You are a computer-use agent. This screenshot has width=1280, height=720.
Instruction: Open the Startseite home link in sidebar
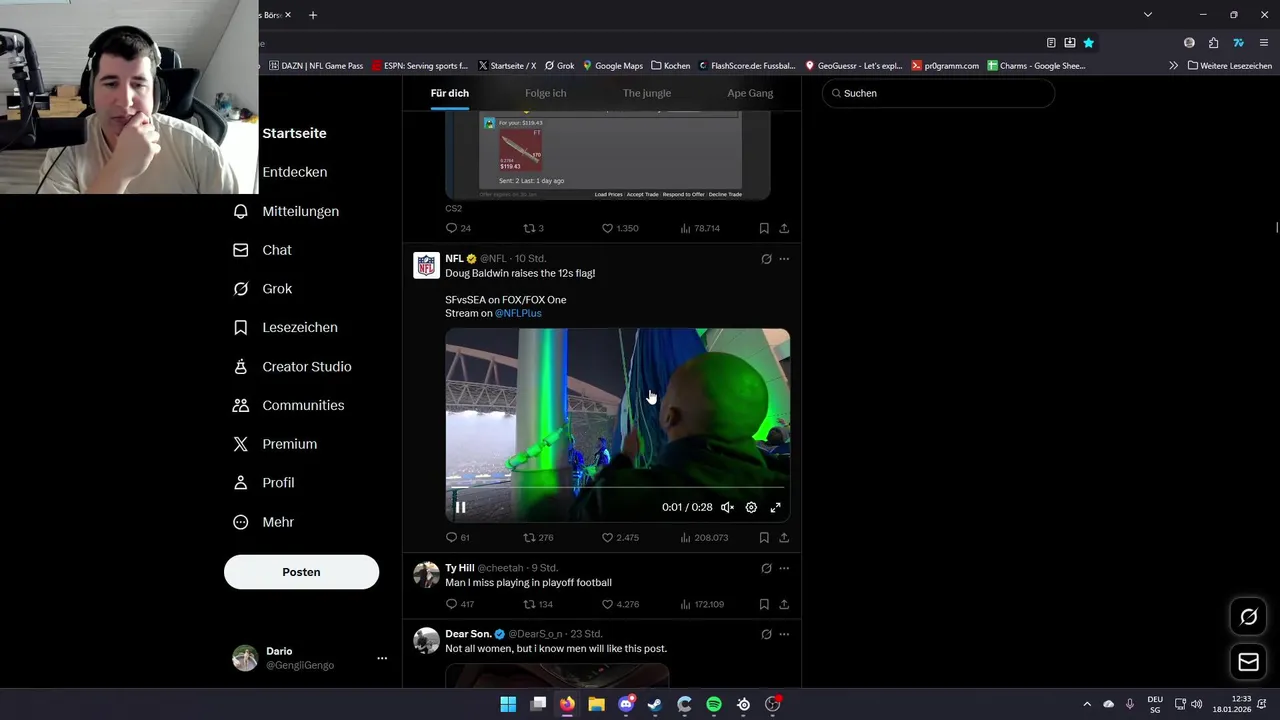[294, 133]
